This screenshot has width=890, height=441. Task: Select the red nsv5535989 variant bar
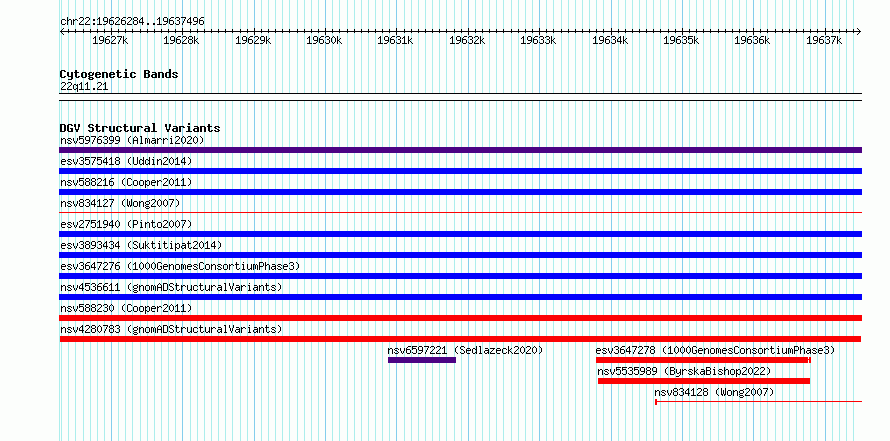coord(704,381)
